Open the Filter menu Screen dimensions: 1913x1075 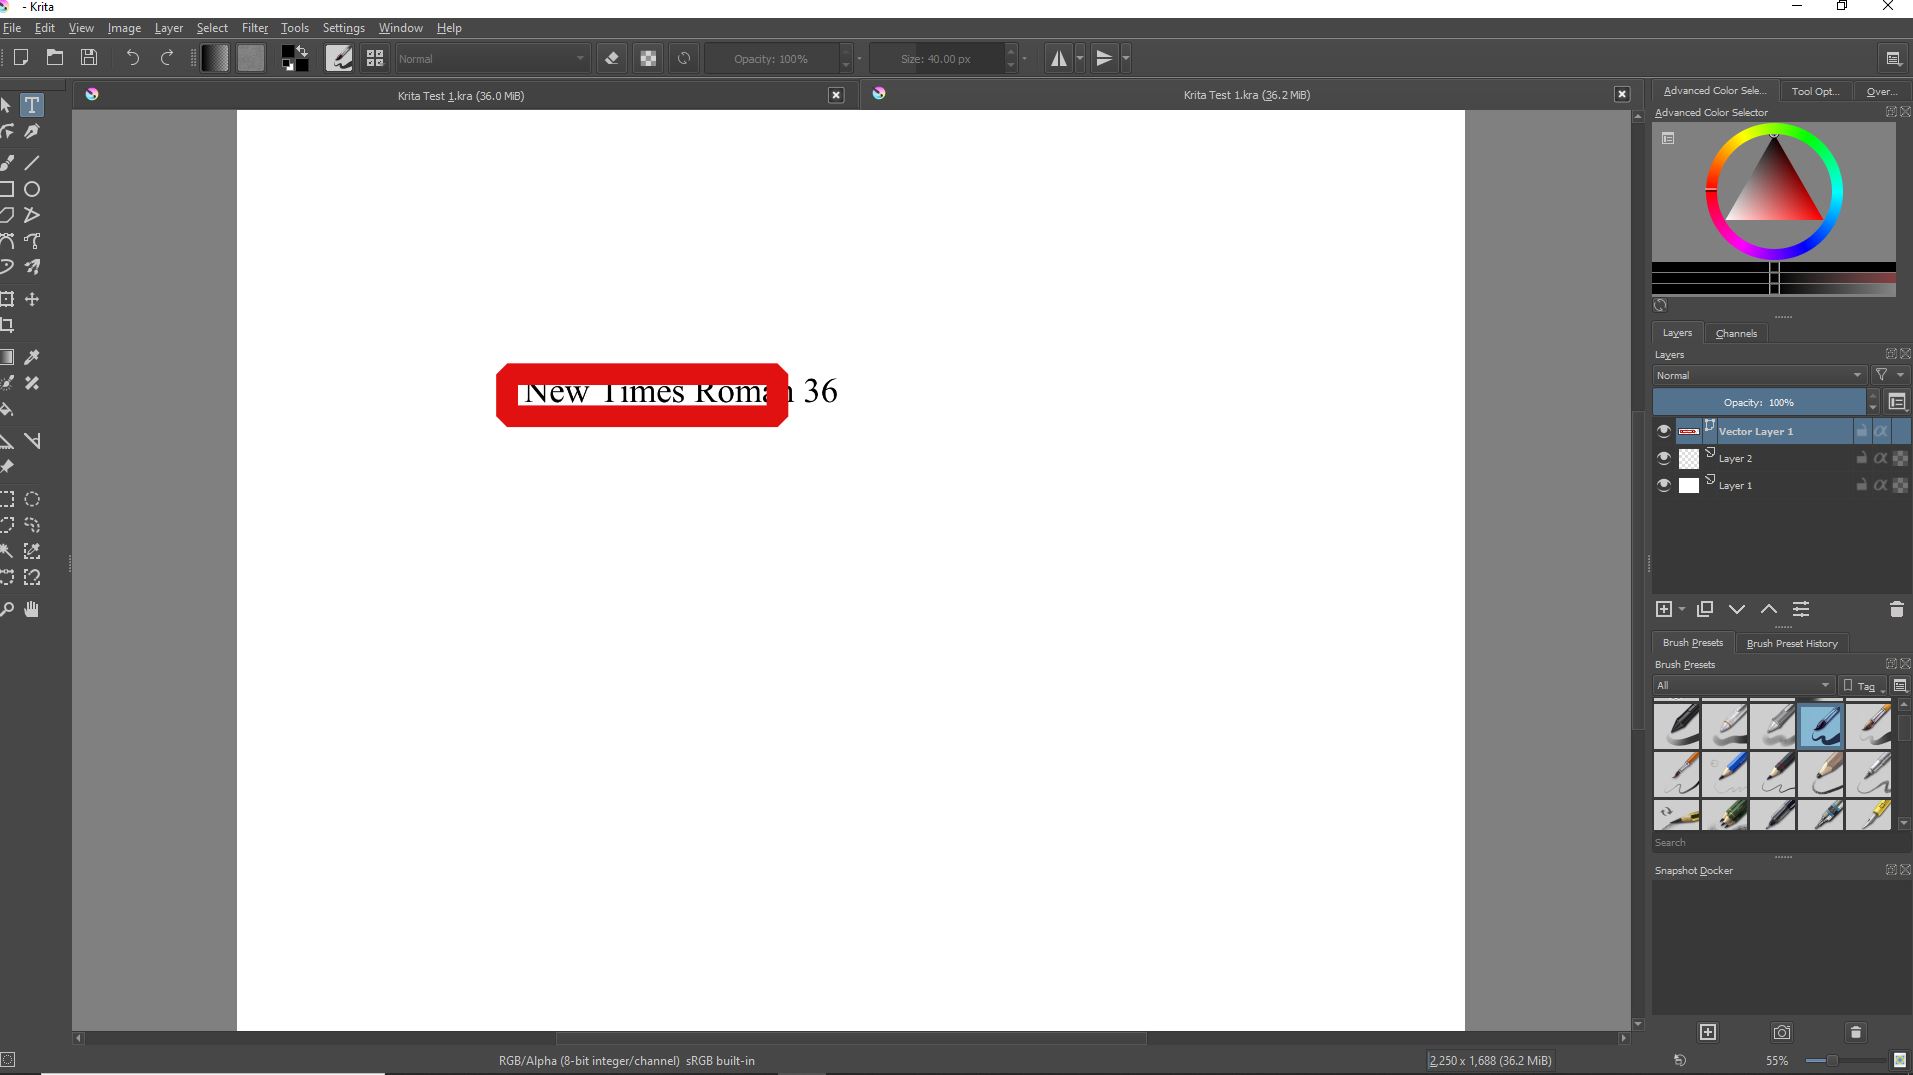255,28
